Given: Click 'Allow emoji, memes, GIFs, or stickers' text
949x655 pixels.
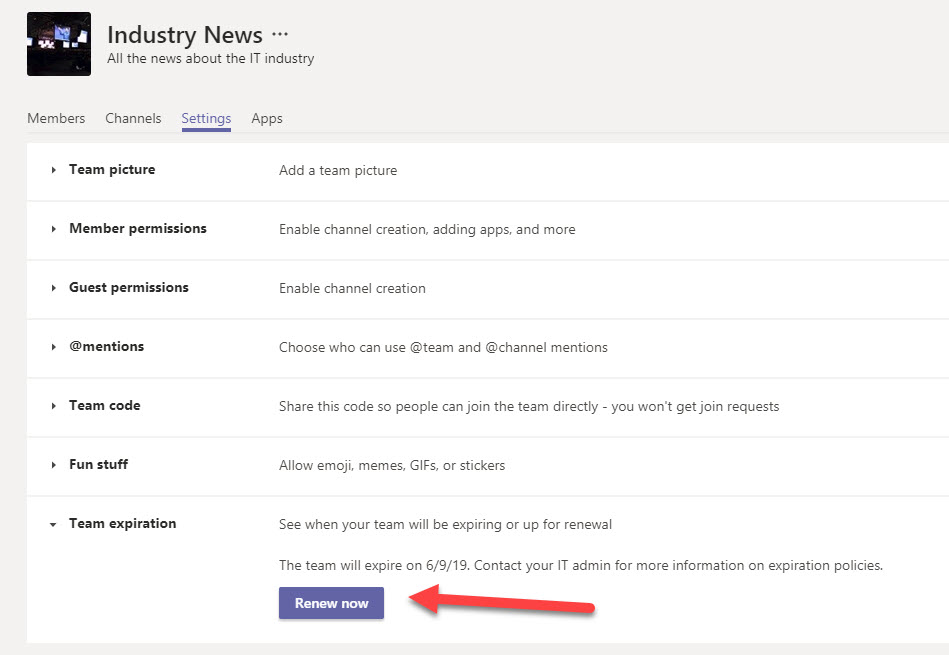Looking at the screenshot, I should 392,466.
